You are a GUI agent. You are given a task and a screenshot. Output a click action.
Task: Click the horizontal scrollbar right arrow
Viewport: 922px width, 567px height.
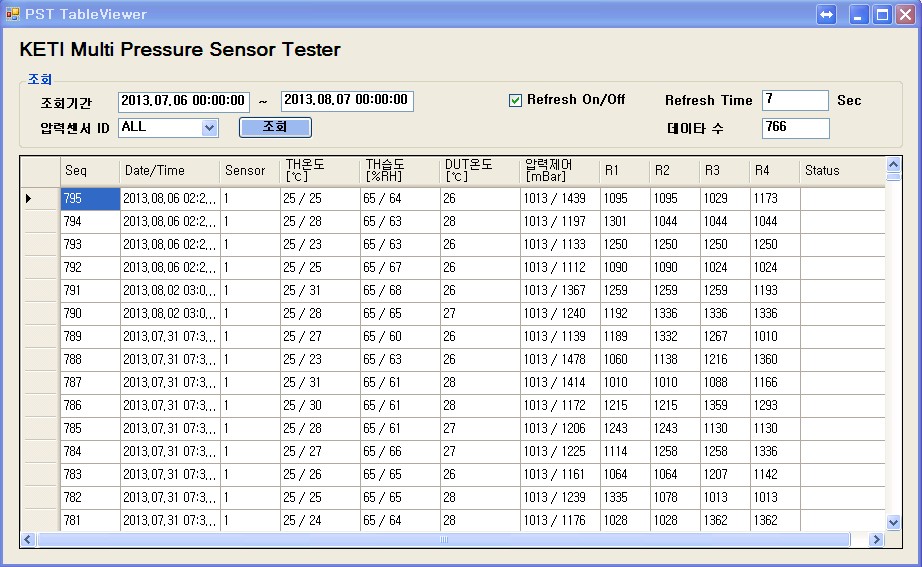(876, 539)
